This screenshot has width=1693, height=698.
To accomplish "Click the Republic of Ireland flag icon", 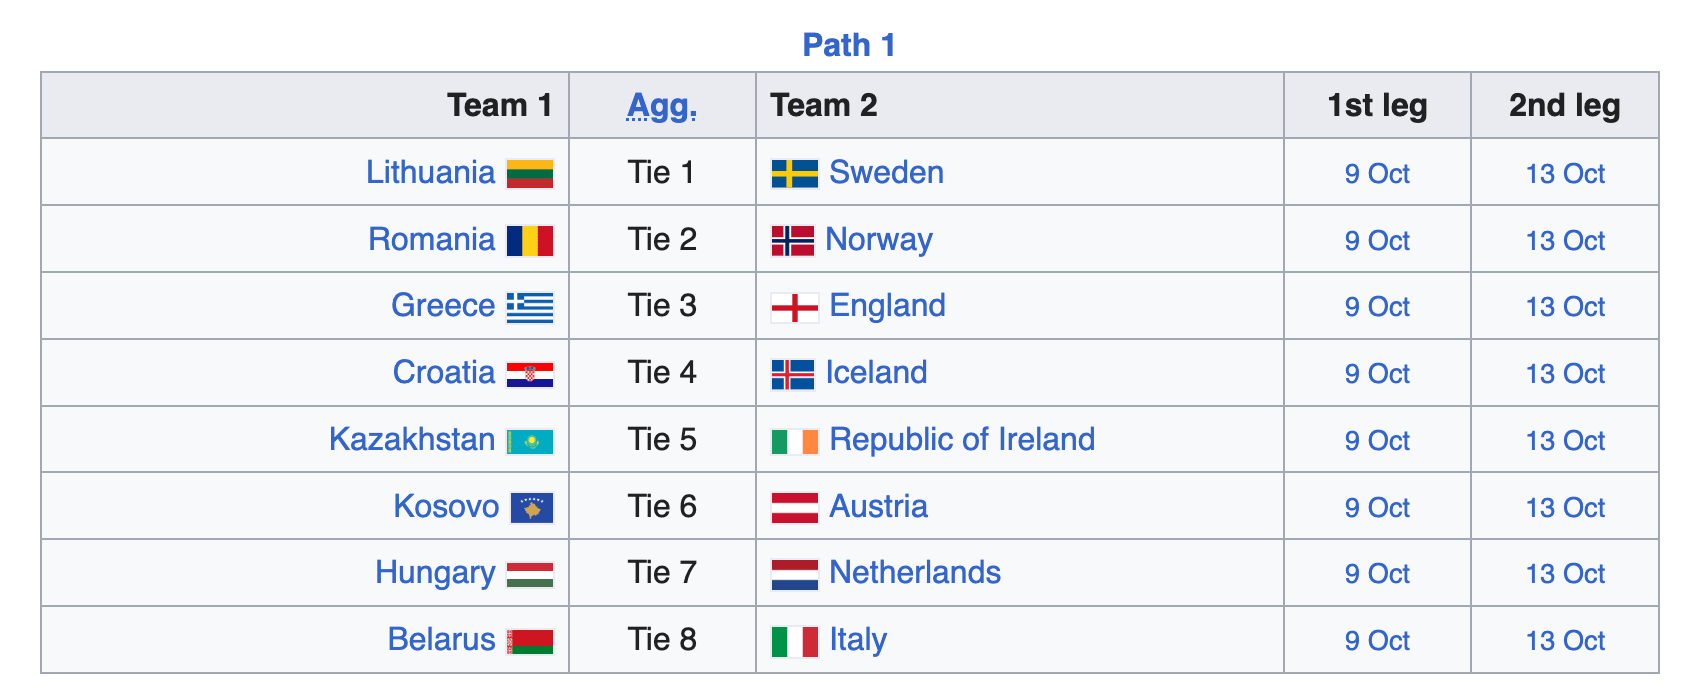I will tap(795, 441).
